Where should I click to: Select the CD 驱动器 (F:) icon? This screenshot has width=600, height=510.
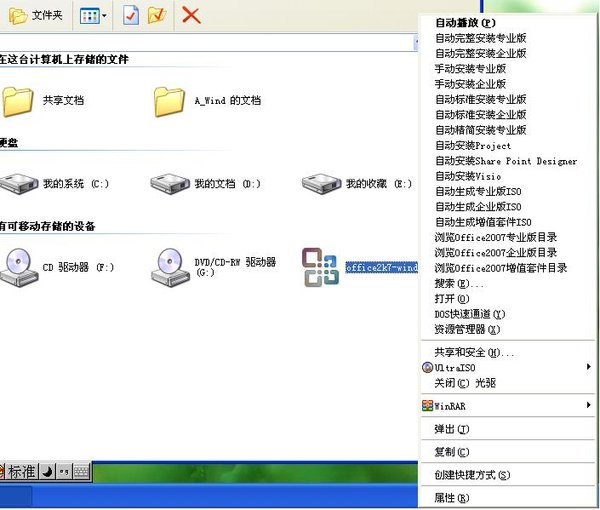pyautogui.click(x=19, y=267)
